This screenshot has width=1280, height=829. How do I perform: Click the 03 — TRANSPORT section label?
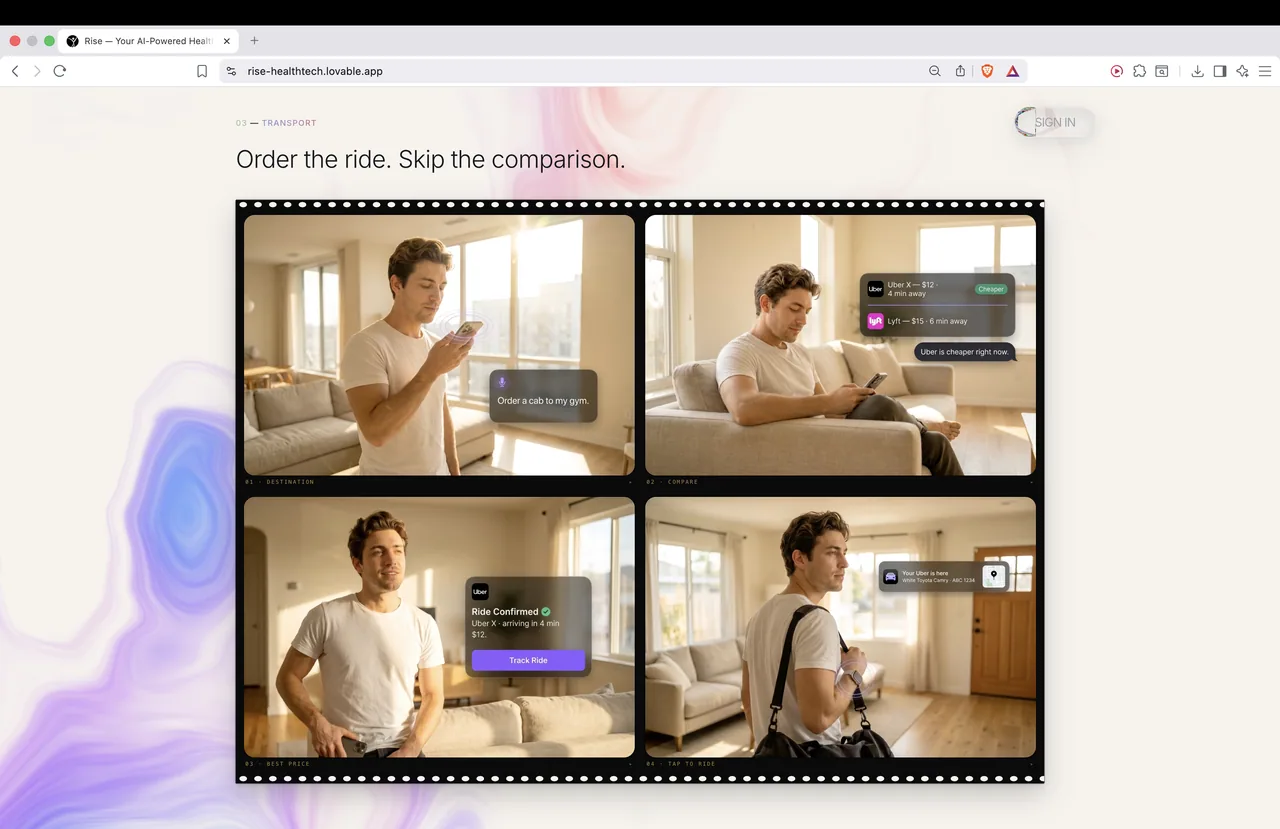coord(276,123)
